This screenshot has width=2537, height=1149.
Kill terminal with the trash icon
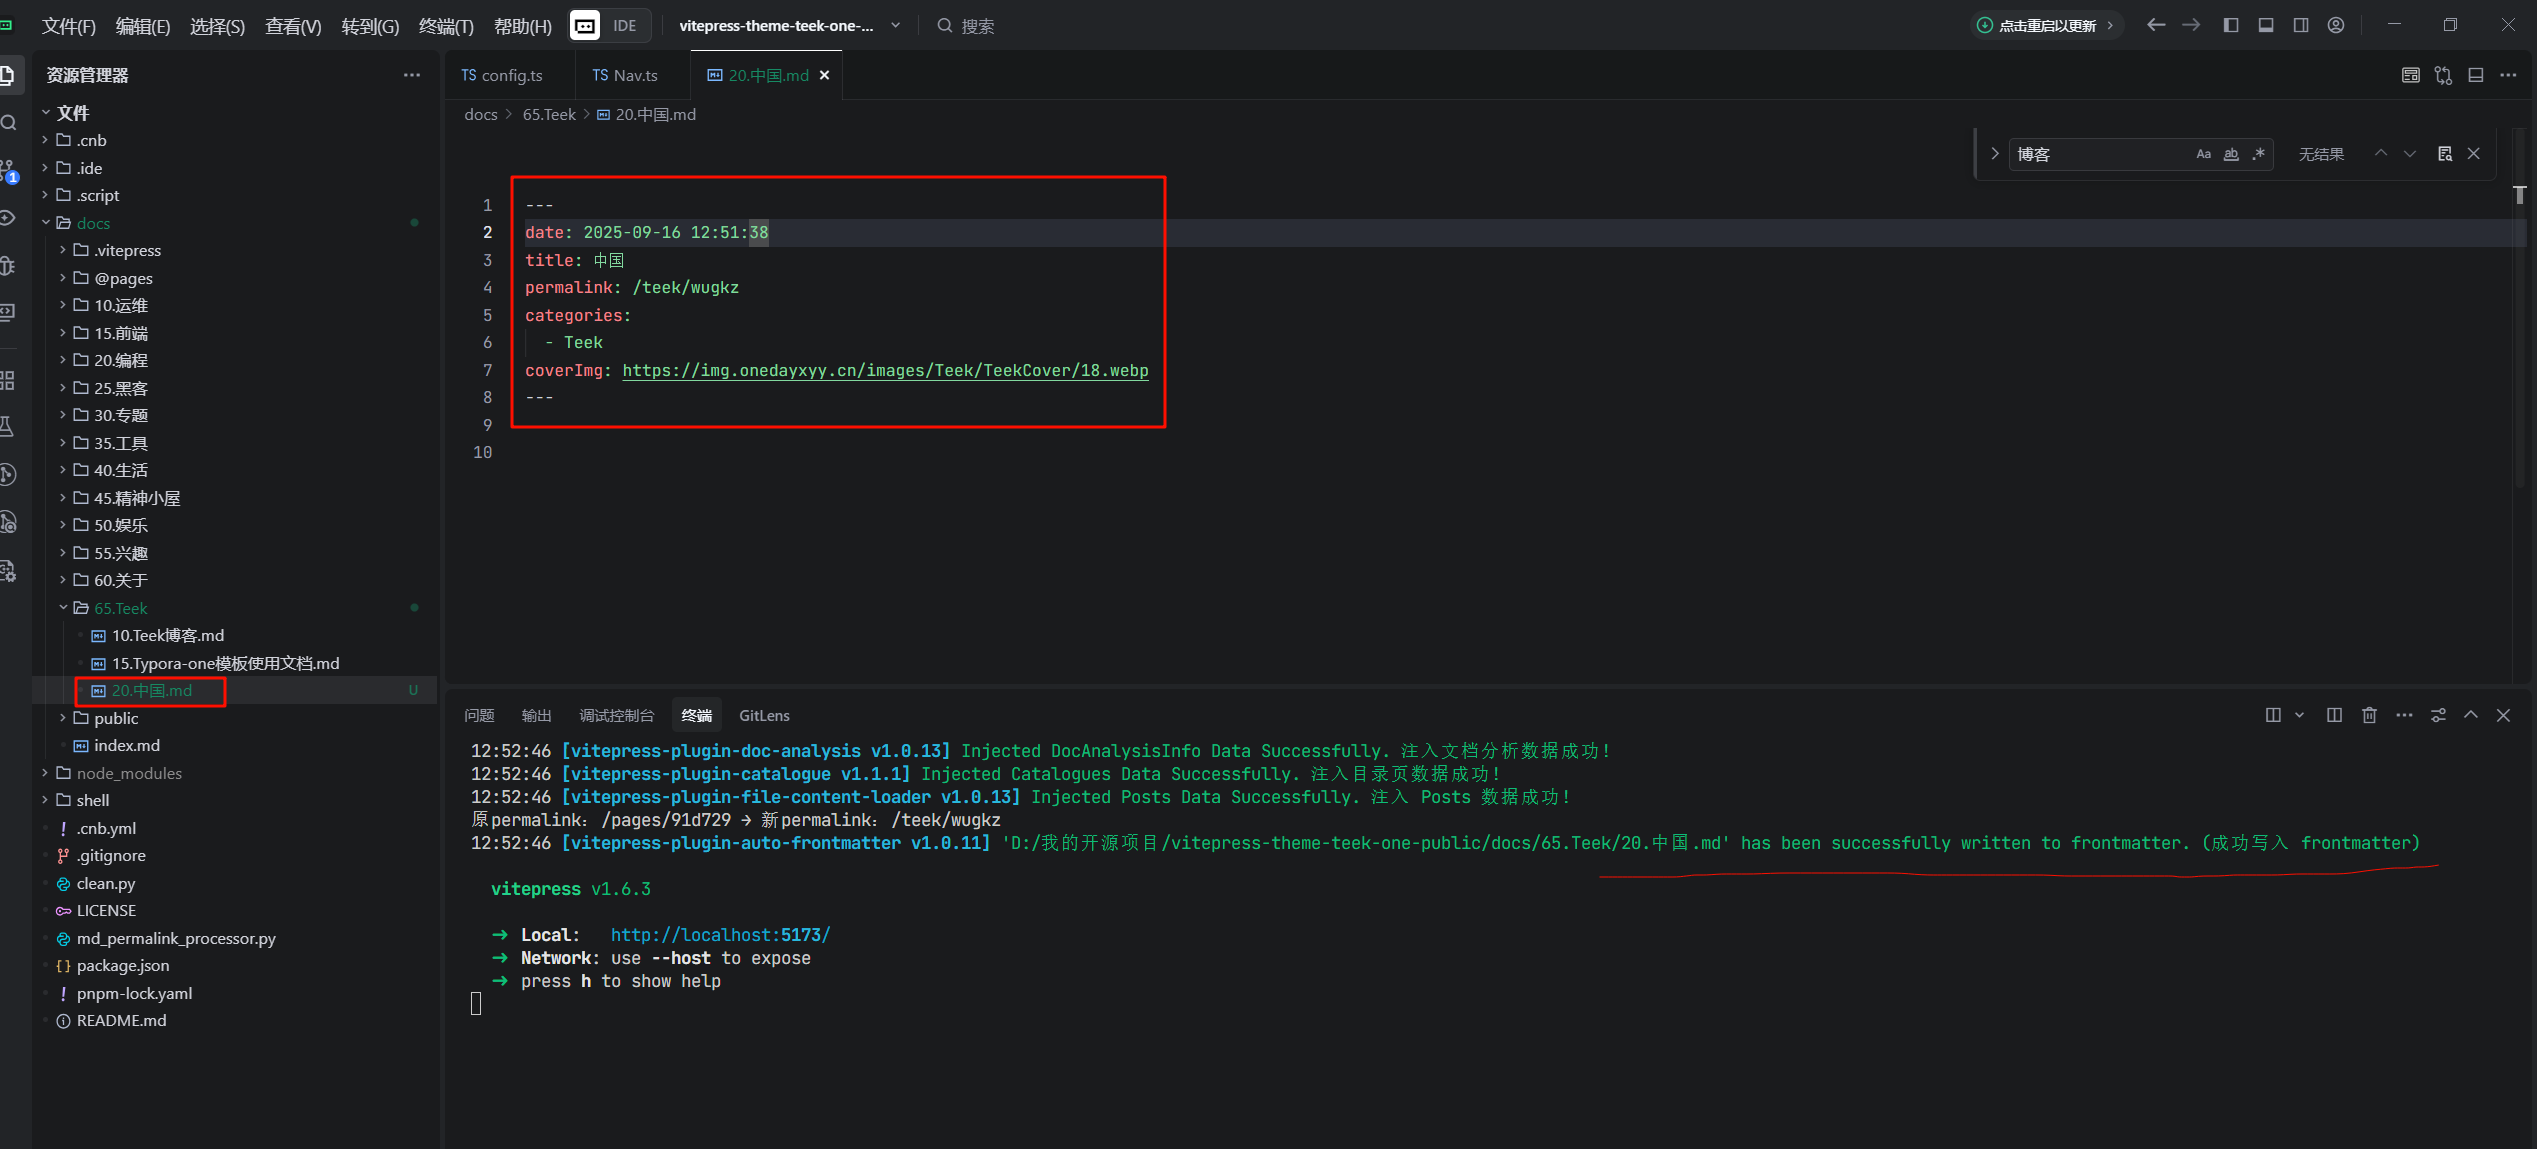point(2369,715)
